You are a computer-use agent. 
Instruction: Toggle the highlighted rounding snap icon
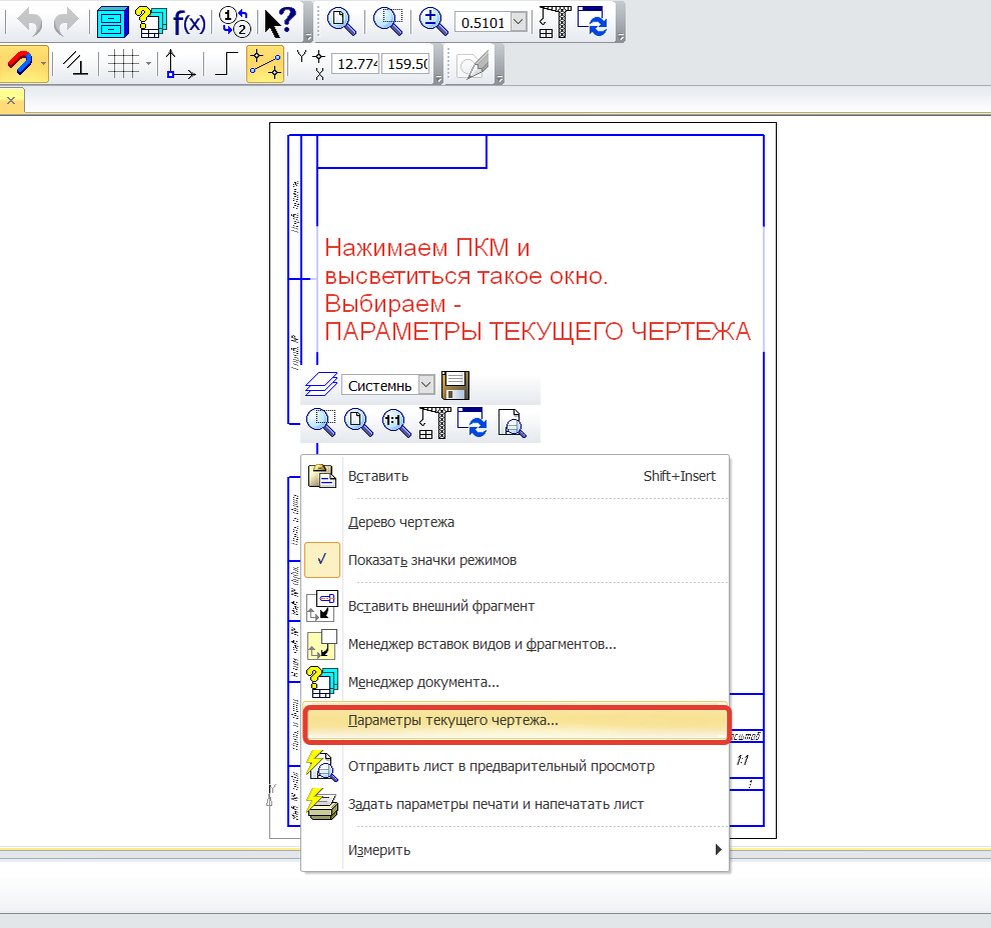pos(265,64)
